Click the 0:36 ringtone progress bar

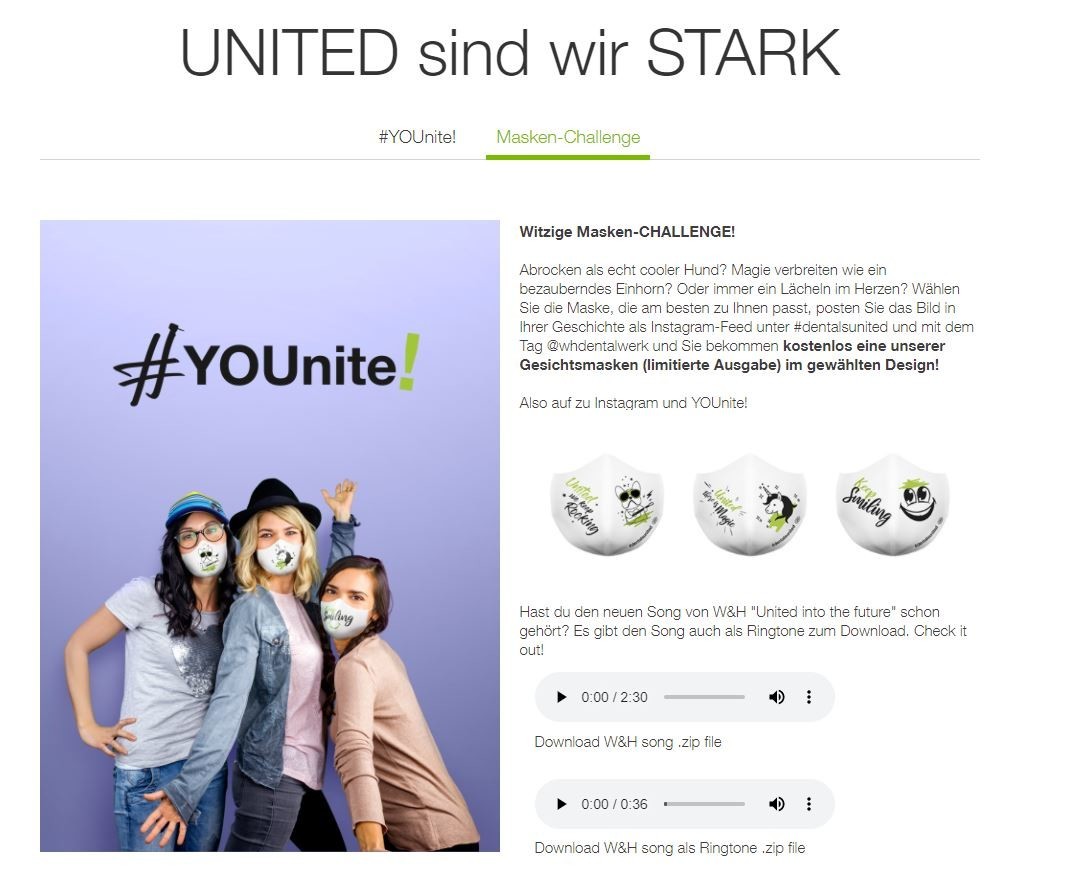tap(704, 804)
